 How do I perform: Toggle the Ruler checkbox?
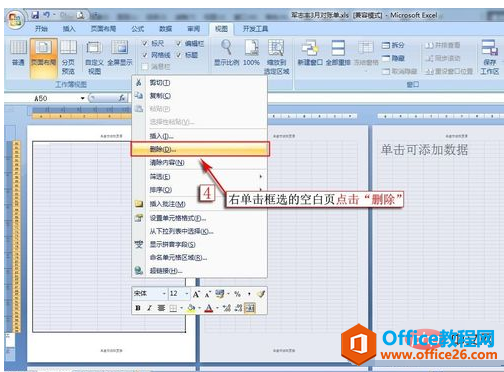tap(145, 43)
